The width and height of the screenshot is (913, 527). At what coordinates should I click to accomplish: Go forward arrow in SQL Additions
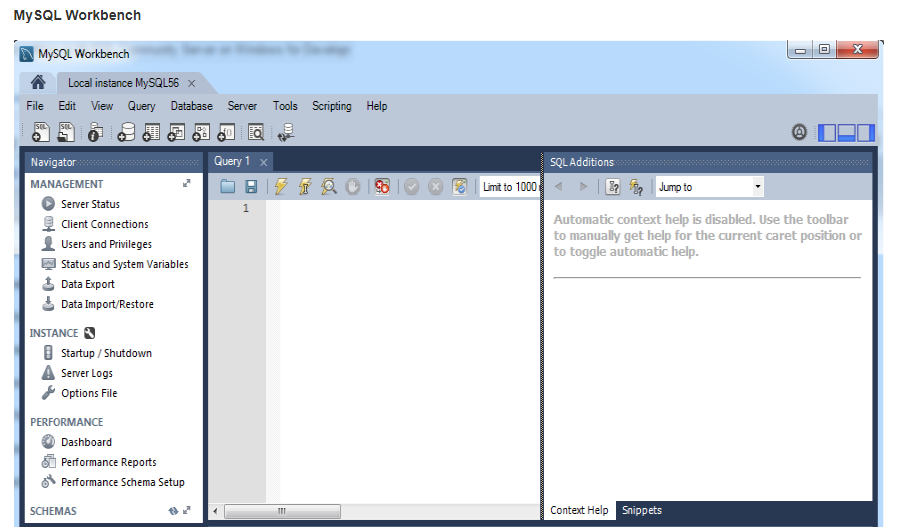583,186
